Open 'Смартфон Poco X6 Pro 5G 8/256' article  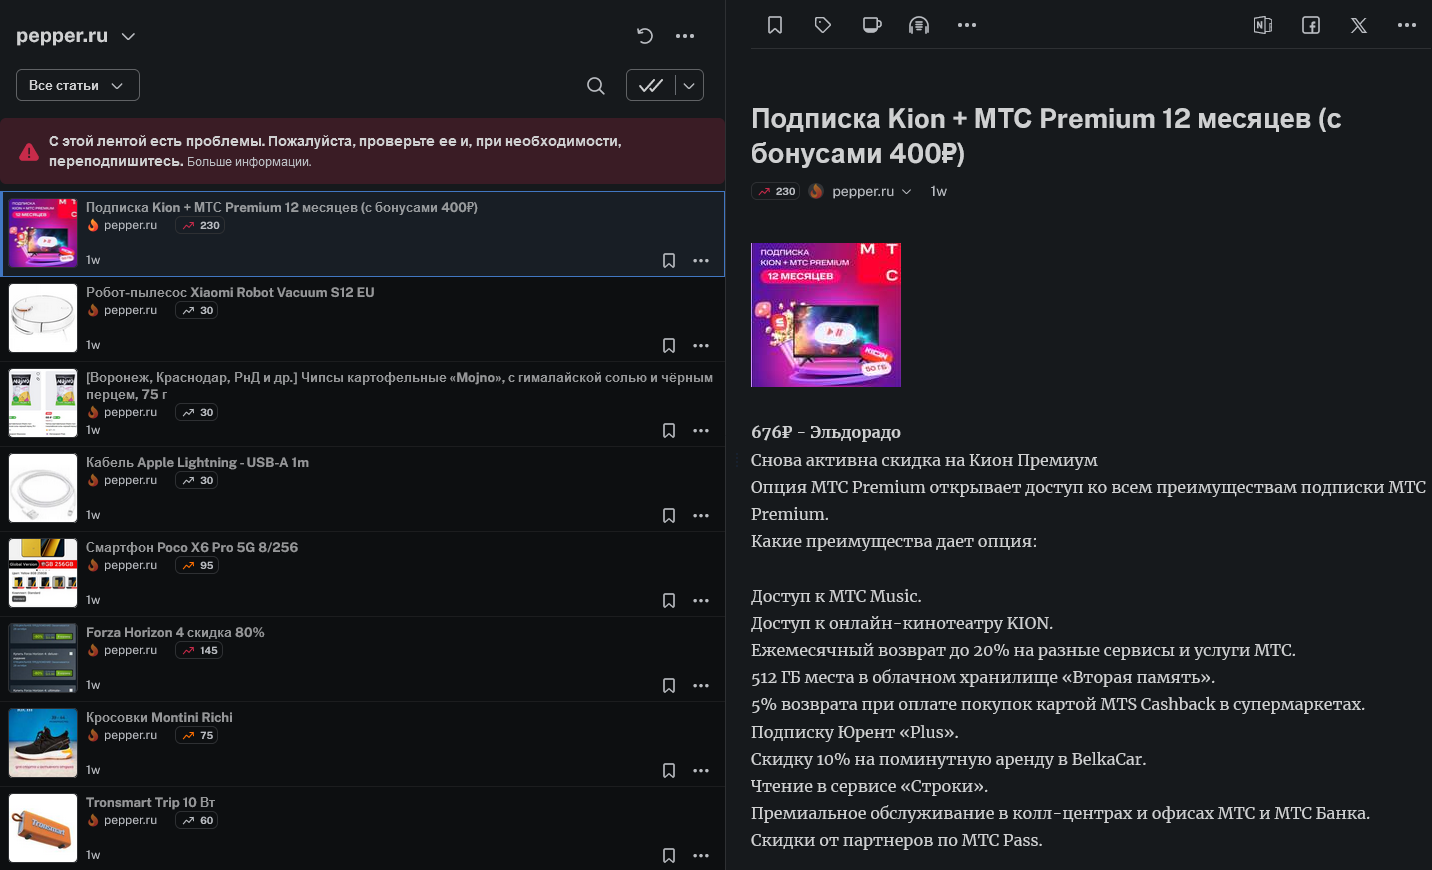coord(192,547)
